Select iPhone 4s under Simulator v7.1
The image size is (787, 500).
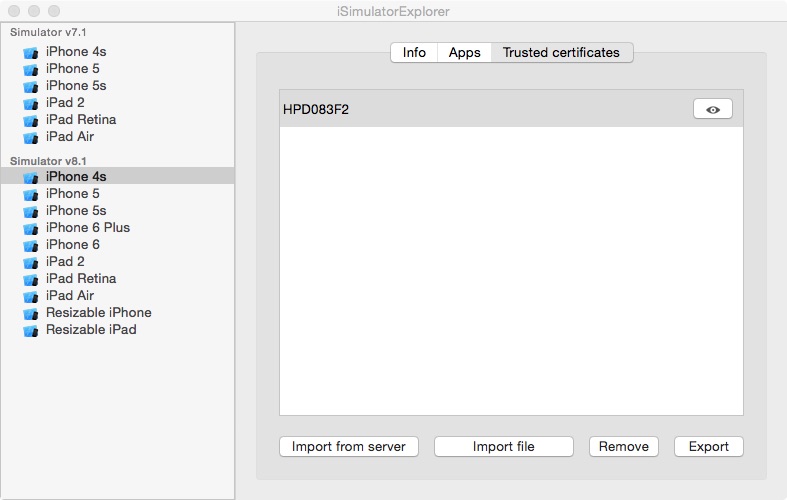[117, 52]
